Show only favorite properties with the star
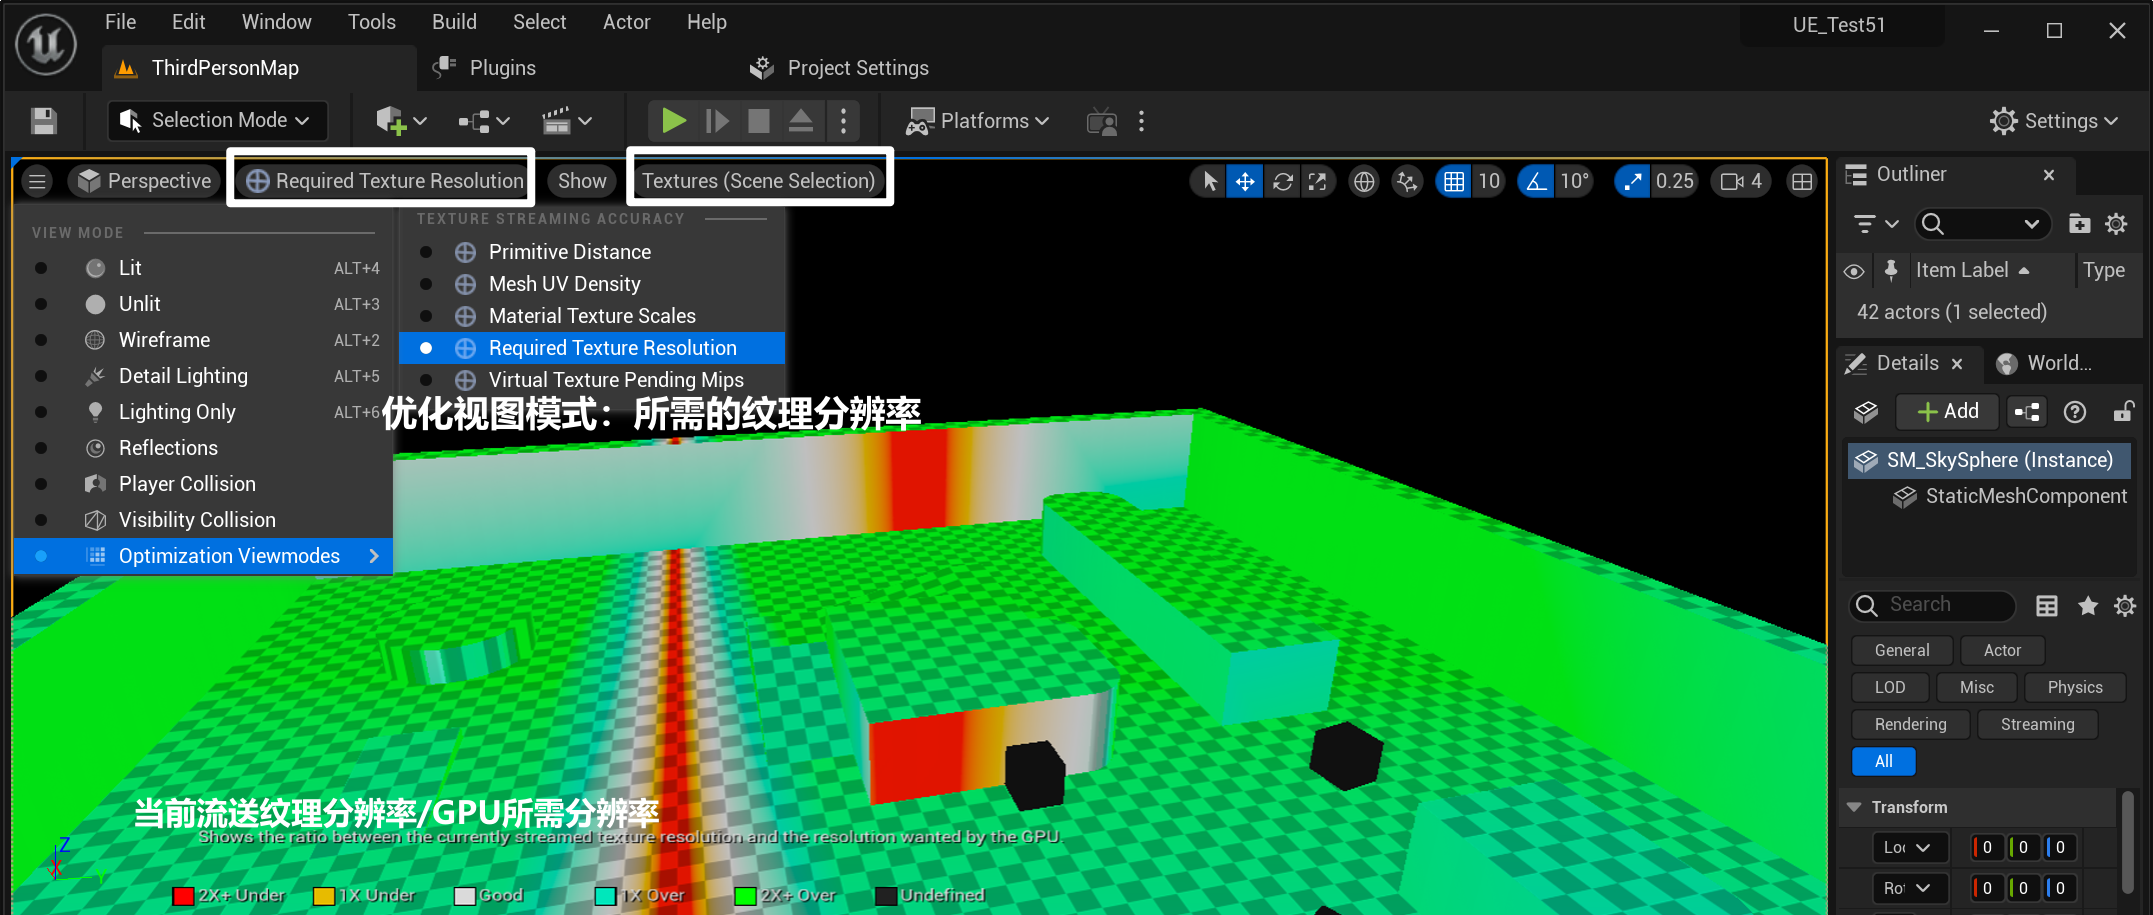The width and height of the screenshot is (2153, 915). pyautogui.click(x=2088, y=606)
